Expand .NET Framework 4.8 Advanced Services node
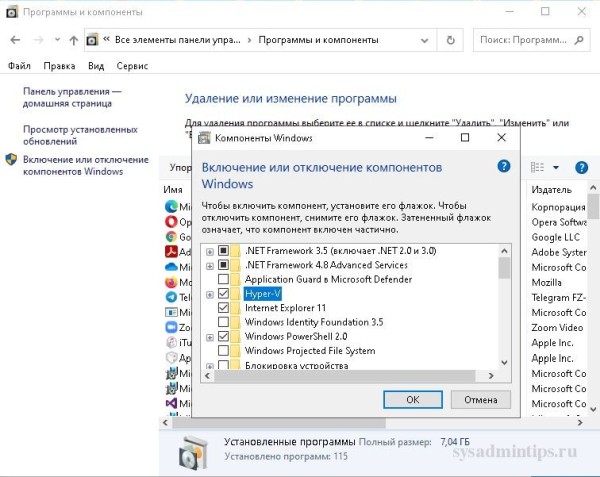 tap(210, 266)
